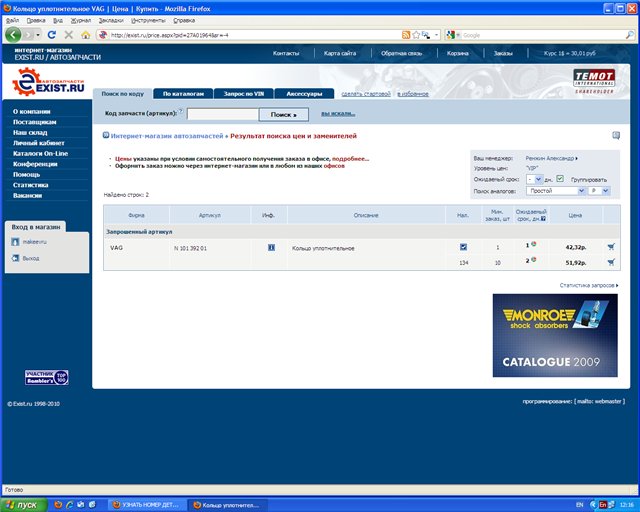This screenshot has height=512, width=640.
Task: Open the Ожидаемый срок days dropdown
Action: pyautogui.click(x=534, y=179)
